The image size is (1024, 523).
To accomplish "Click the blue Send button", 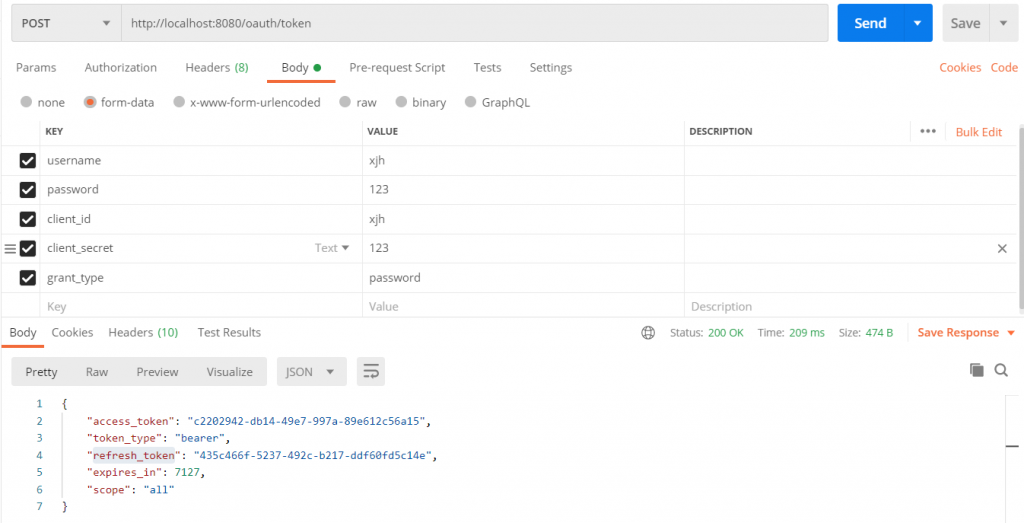I will pyautogui.click(x=869, y=23).
